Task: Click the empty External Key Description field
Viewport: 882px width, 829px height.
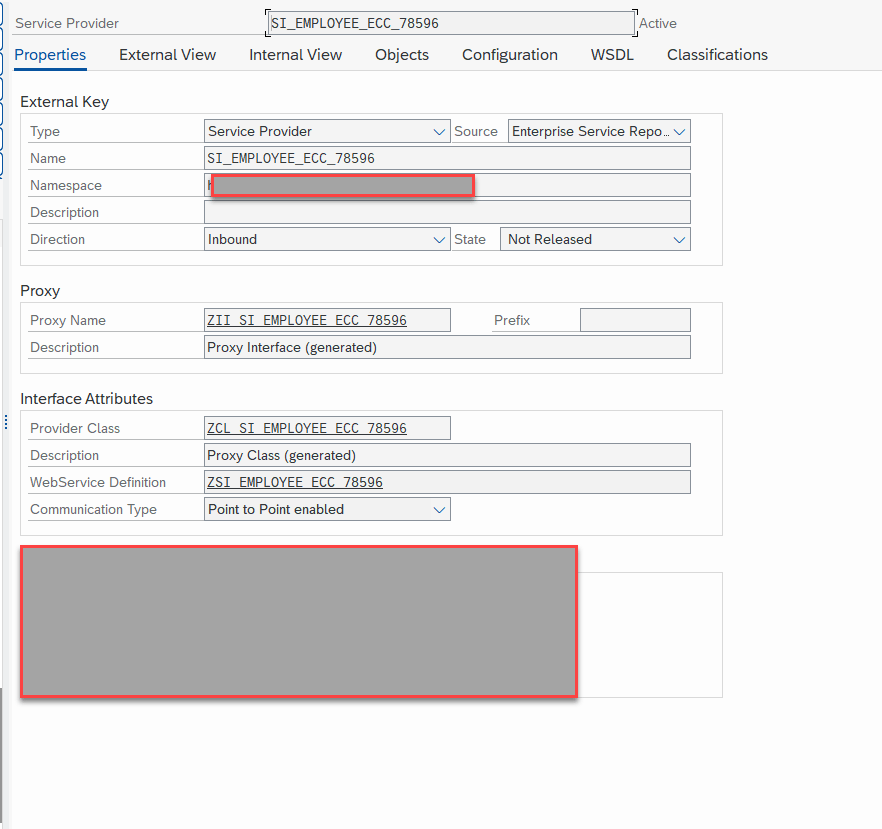Action: pos(446,213)
